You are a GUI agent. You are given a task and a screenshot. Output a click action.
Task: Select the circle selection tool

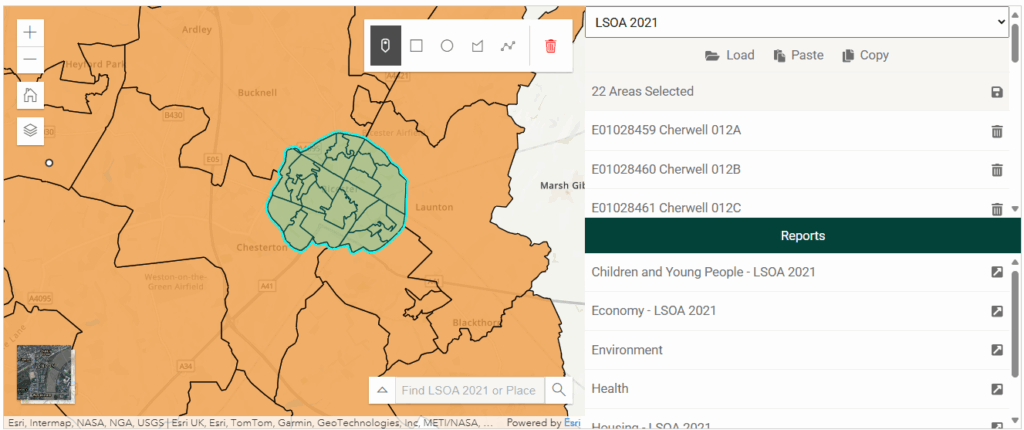coord(447,46)
